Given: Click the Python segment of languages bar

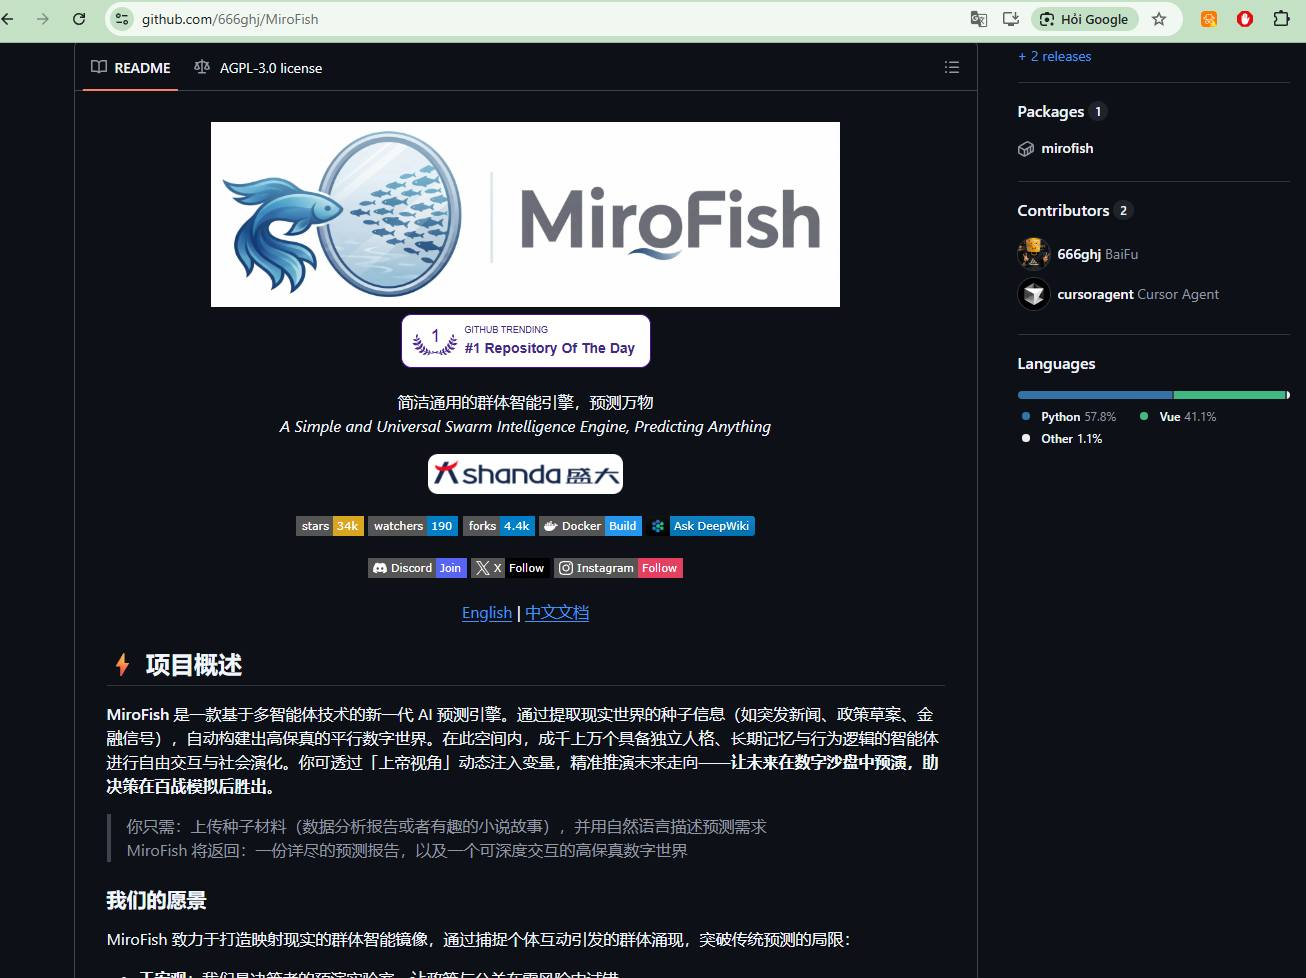Looking at the screenshot, I should (x=1094, y=395).
